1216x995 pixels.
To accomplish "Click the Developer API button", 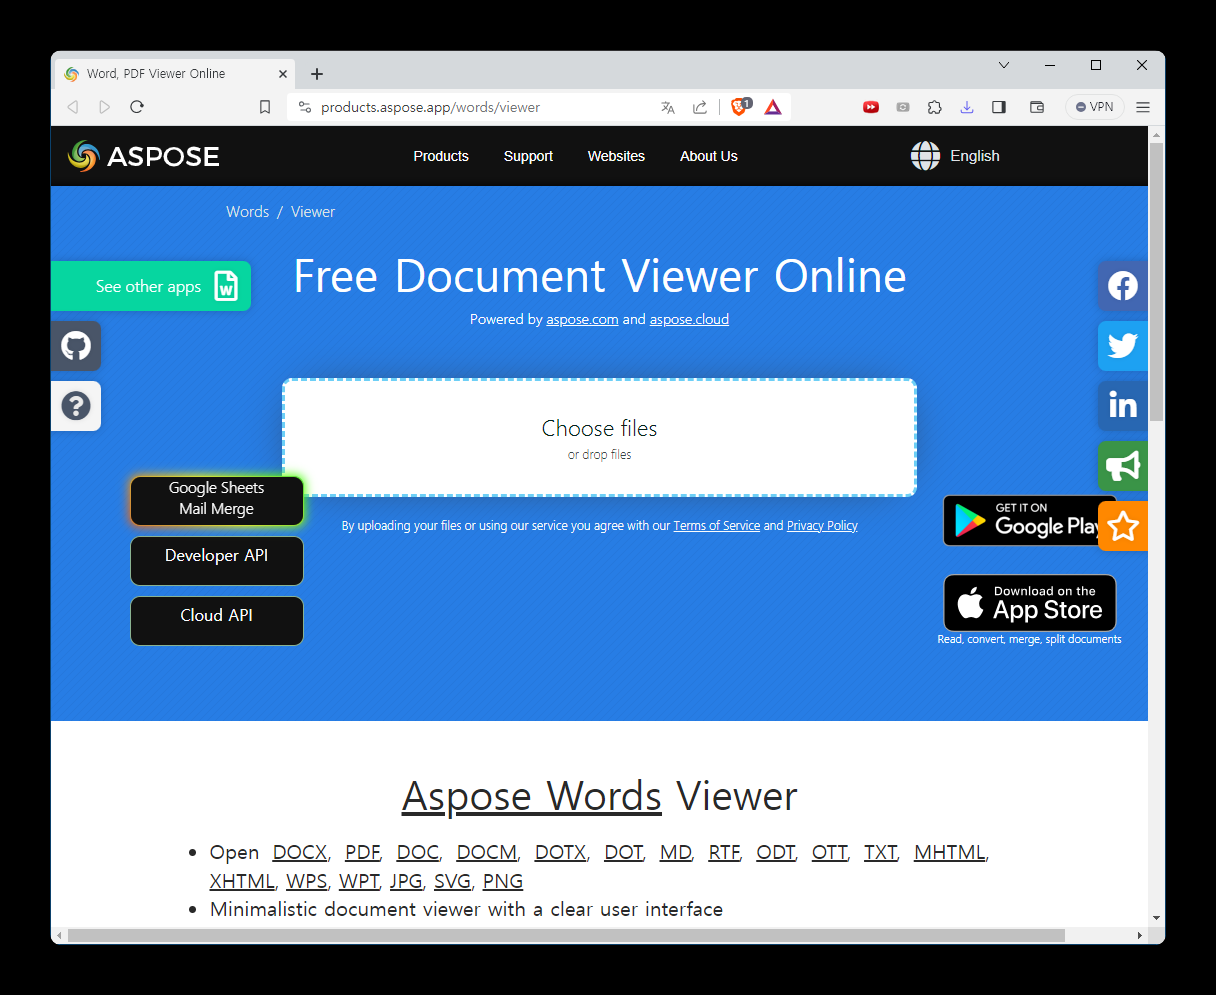I will 217,561.
